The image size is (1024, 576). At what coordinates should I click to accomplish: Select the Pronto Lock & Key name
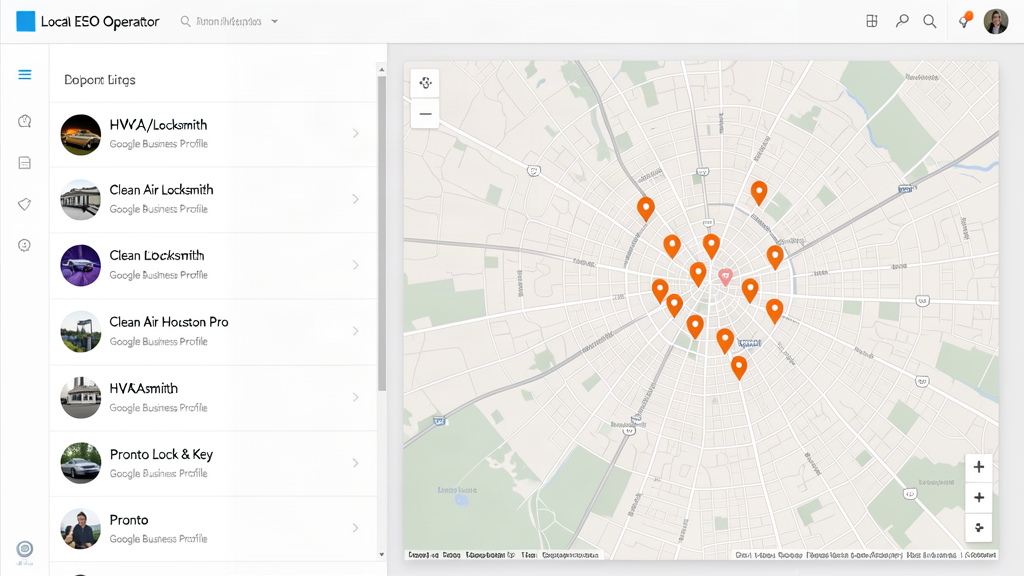coord(161,455)
